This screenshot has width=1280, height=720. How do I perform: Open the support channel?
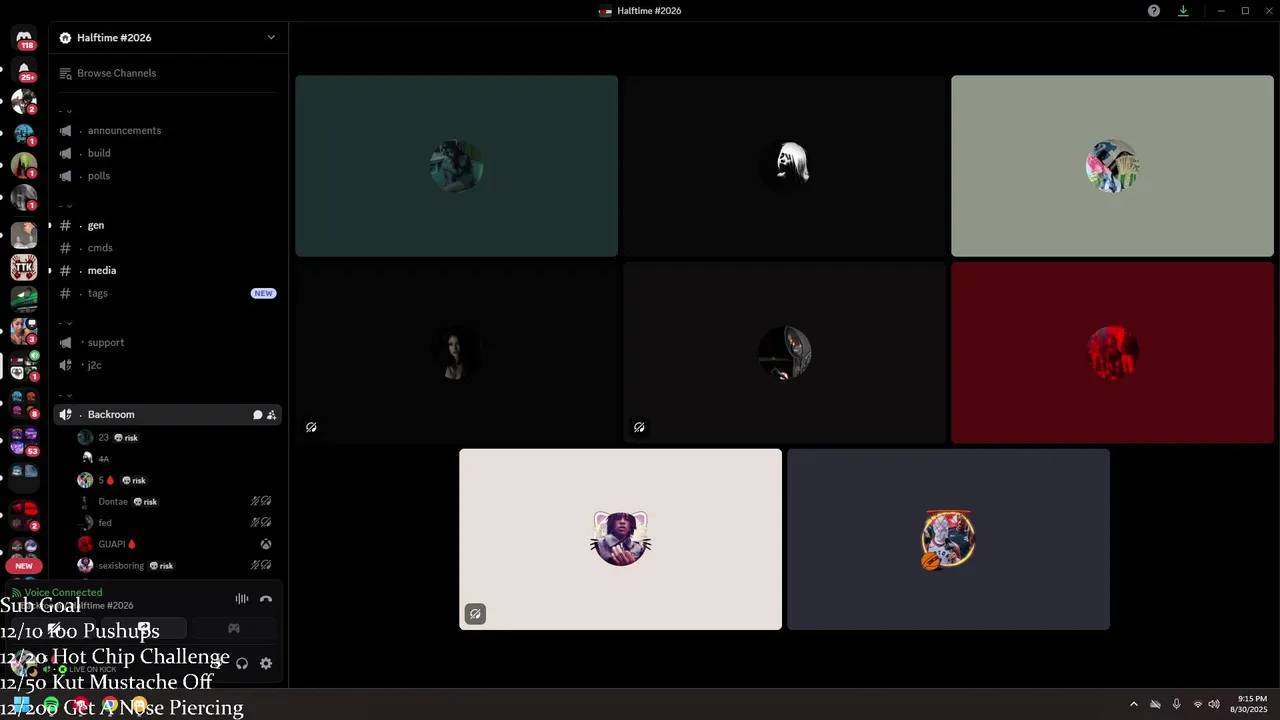(x=168, y=343)
